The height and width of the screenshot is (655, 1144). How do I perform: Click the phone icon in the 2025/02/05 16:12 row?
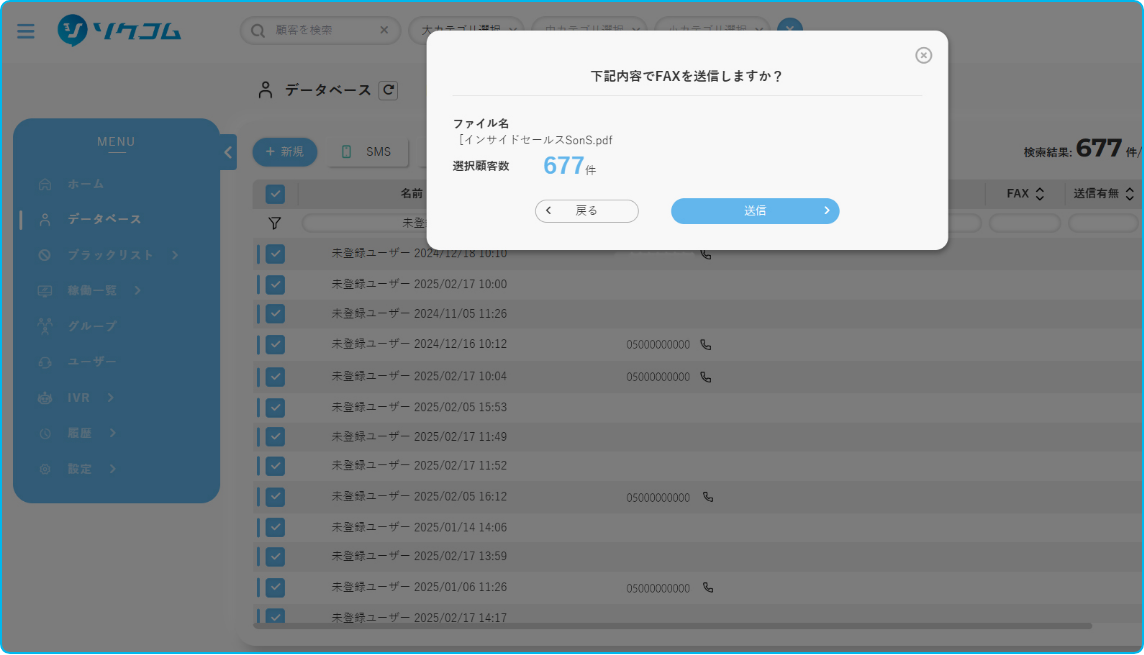pyautogui.click(x=708, y=497)
